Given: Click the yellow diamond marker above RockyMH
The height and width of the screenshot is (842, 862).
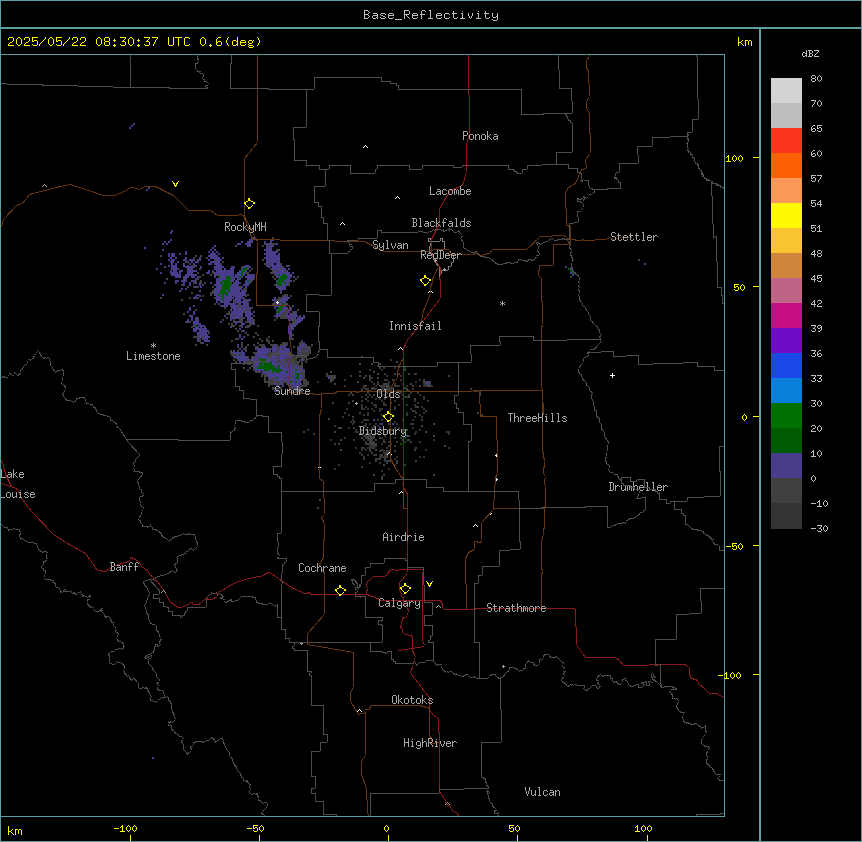Looking at the screenshot, I should click(x=250, y=204).
